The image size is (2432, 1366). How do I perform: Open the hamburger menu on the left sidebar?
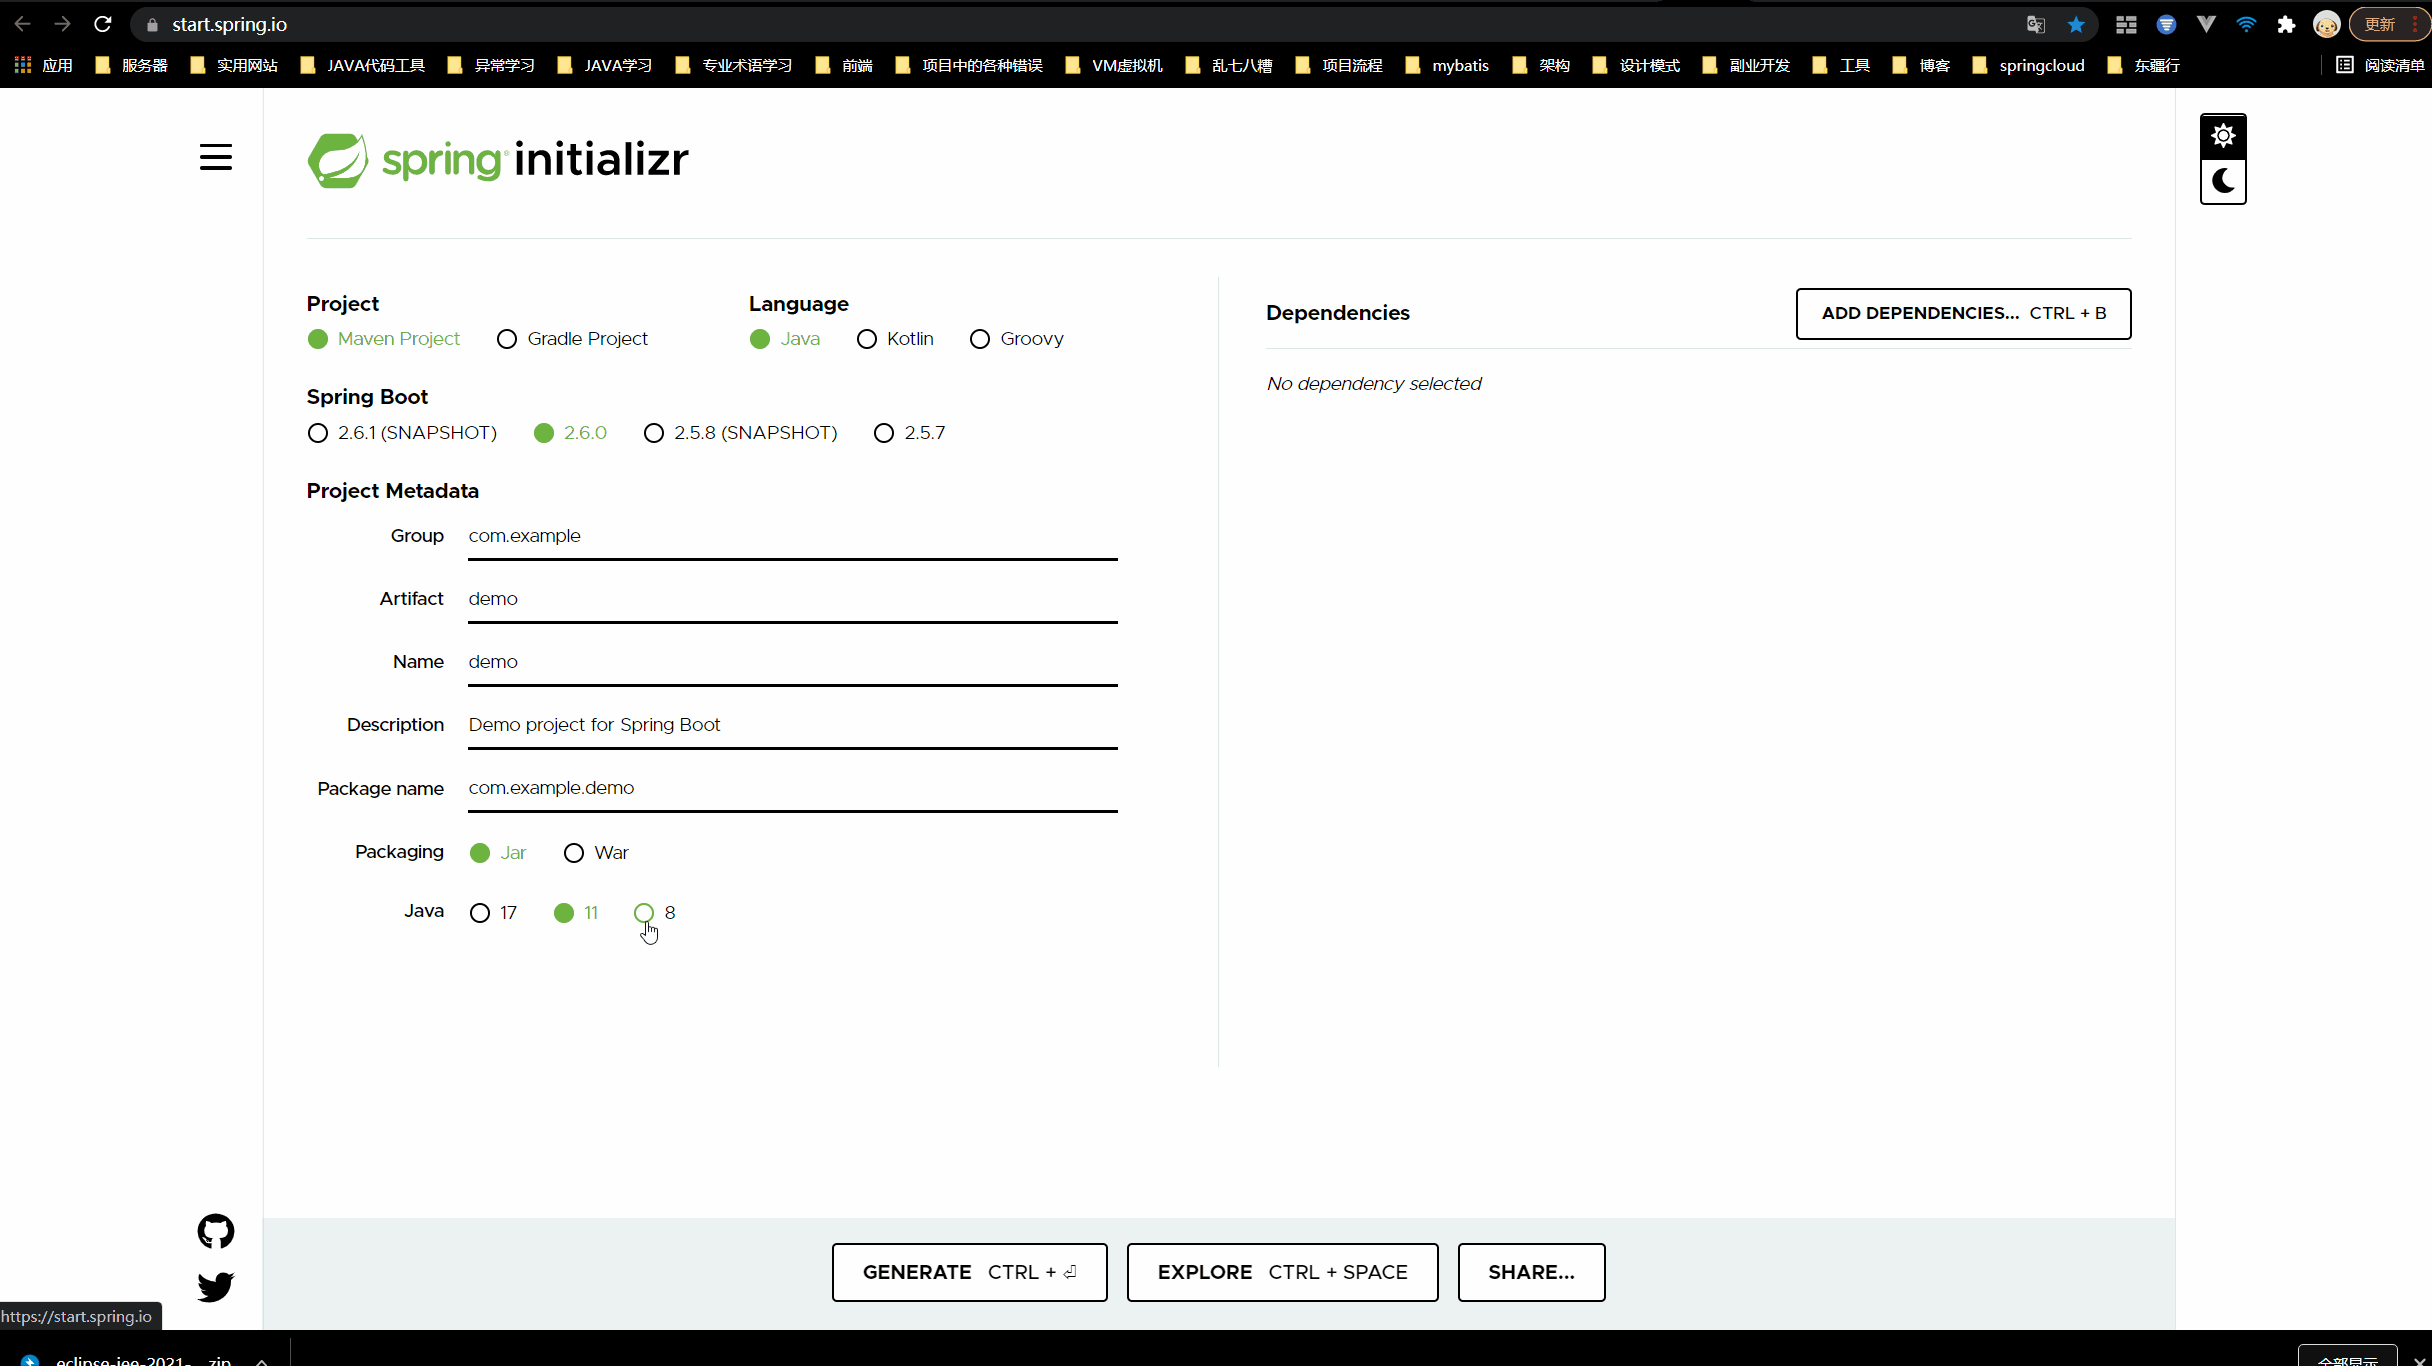coord(215,157)
